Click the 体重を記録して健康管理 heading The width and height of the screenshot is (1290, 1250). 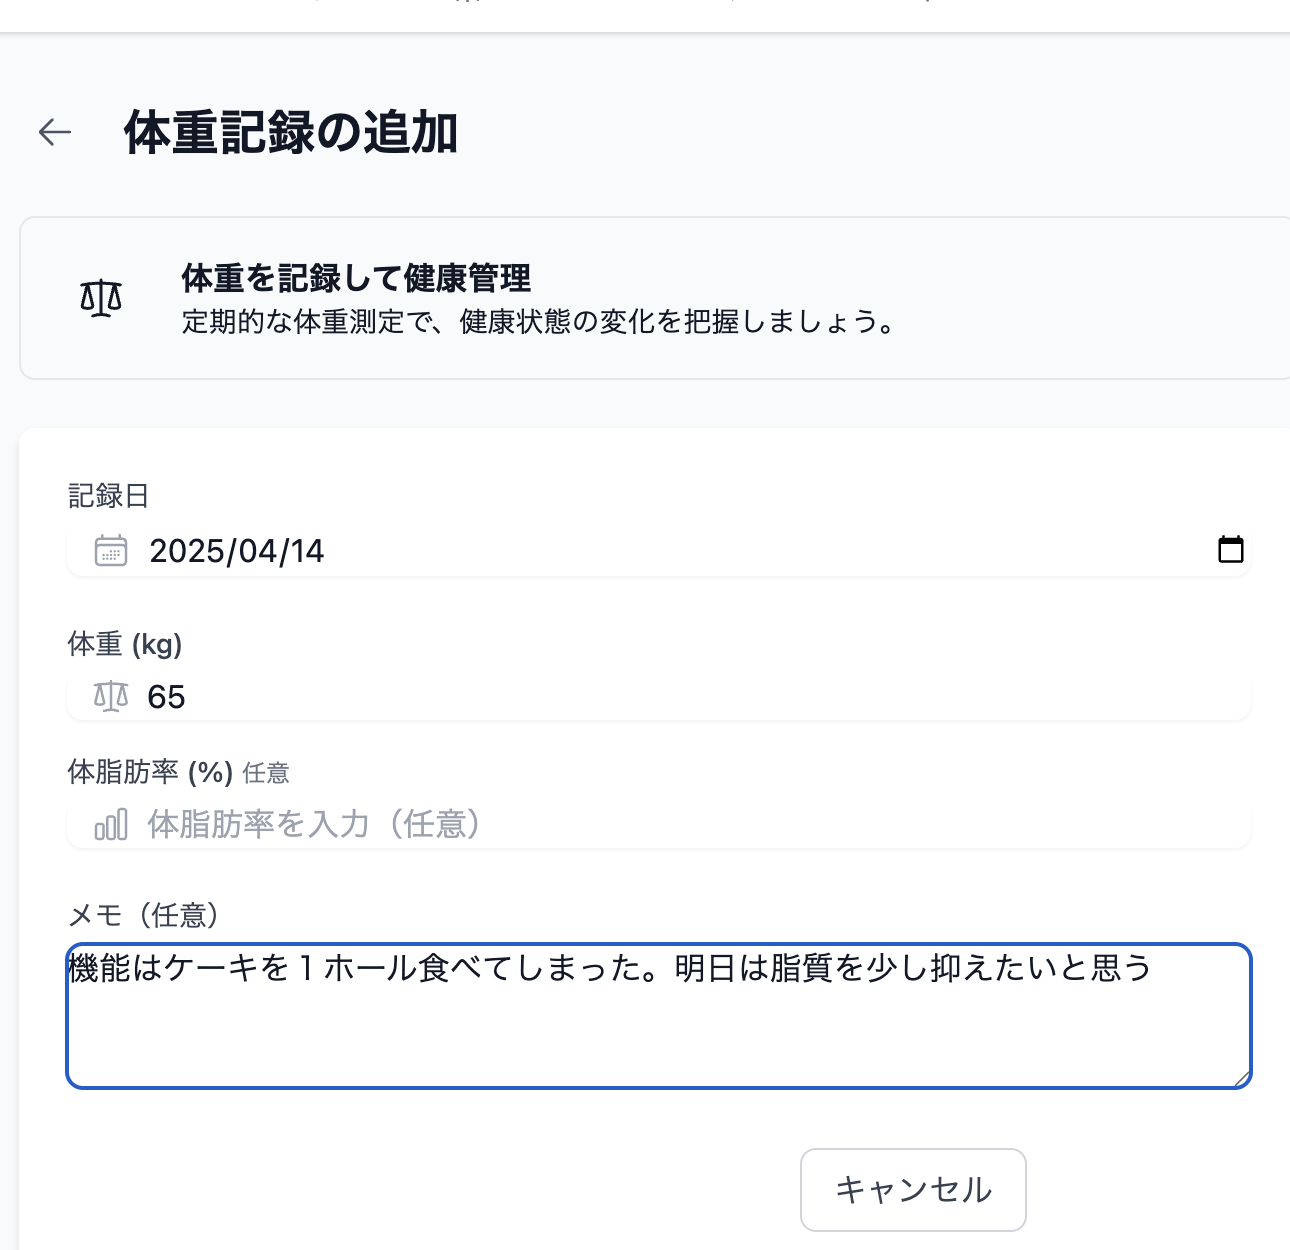[x=356, y=278]
